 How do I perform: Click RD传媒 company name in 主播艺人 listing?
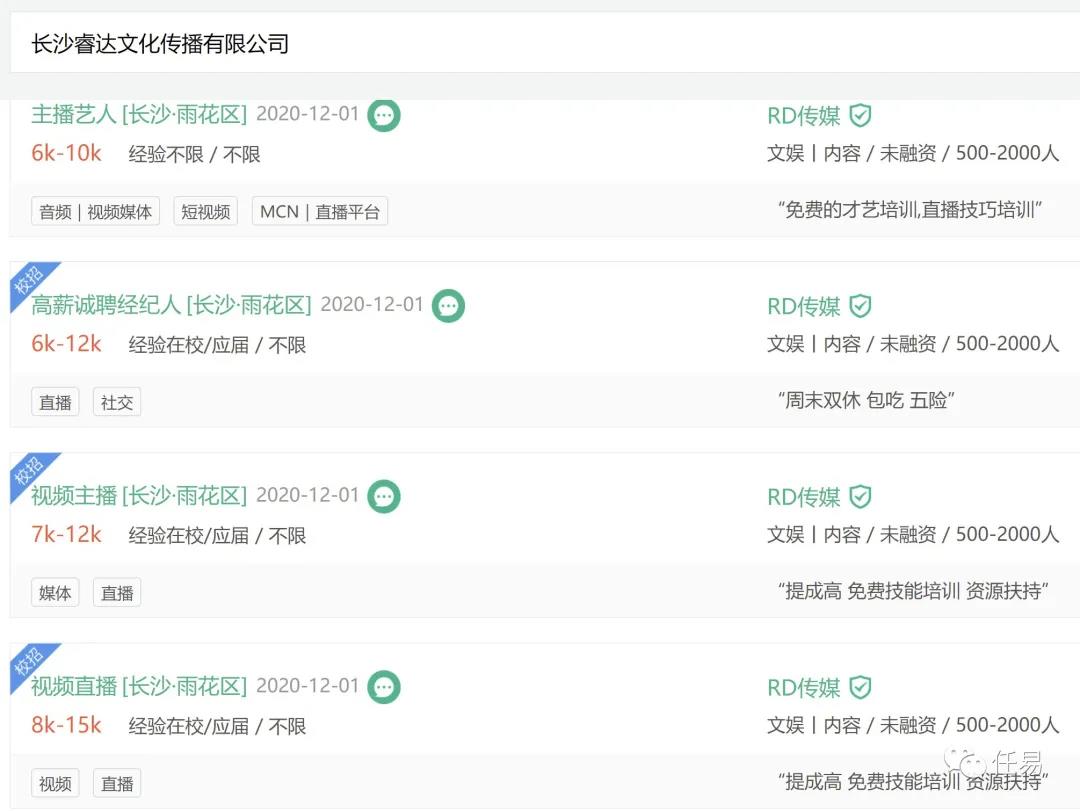(x=803, y=116)
